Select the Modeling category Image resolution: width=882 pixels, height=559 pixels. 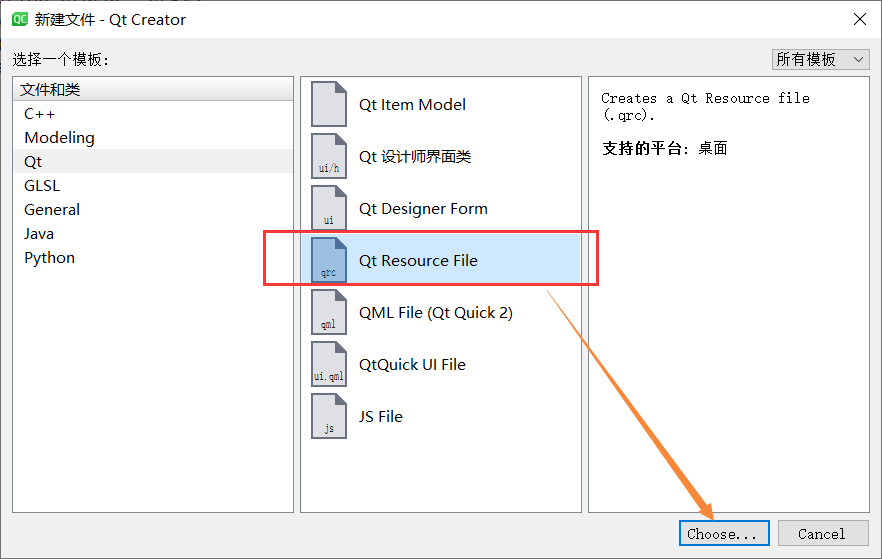(x=152, y=138)
